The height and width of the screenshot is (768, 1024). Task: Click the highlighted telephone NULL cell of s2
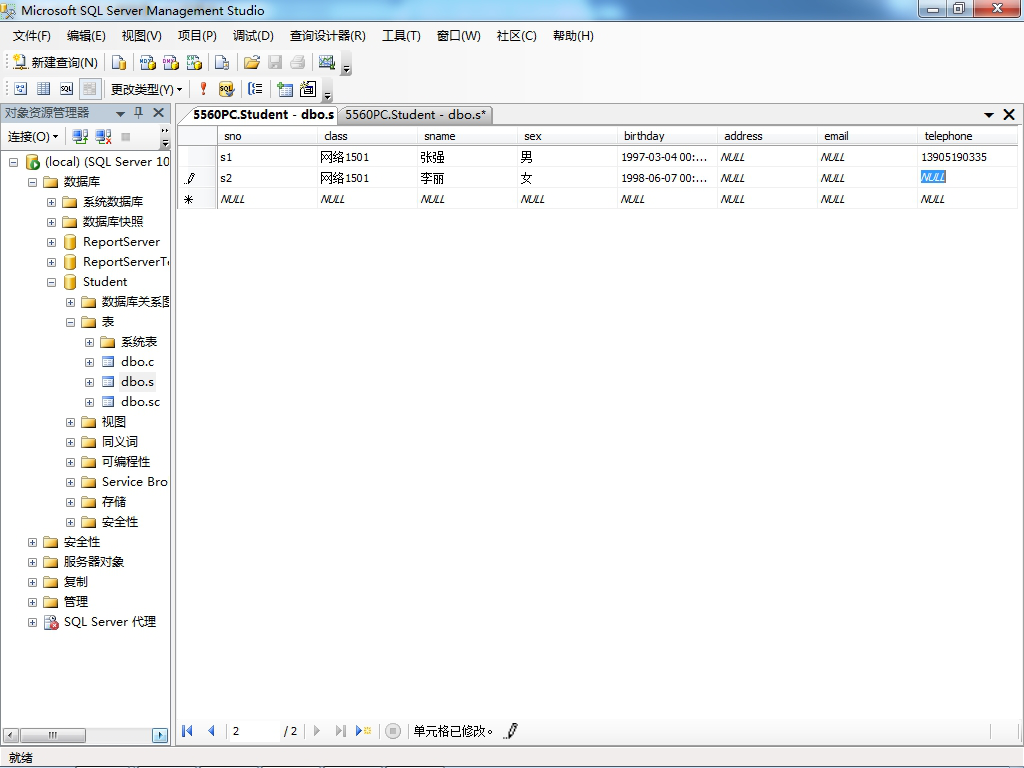(x=967, y=178)
